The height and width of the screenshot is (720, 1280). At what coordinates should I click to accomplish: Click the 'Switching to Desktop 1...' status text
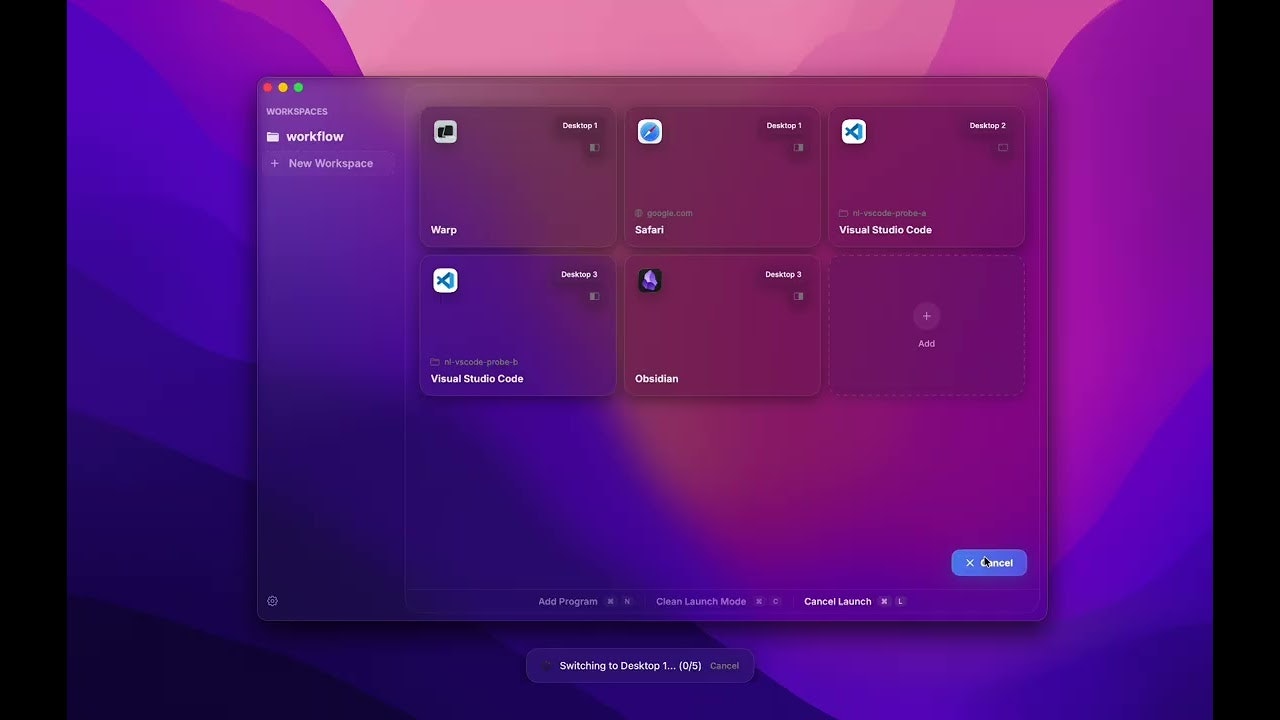coord(631,666)
